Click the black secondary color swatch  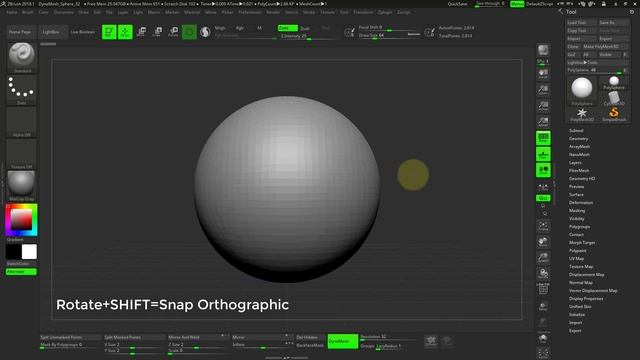13,252
